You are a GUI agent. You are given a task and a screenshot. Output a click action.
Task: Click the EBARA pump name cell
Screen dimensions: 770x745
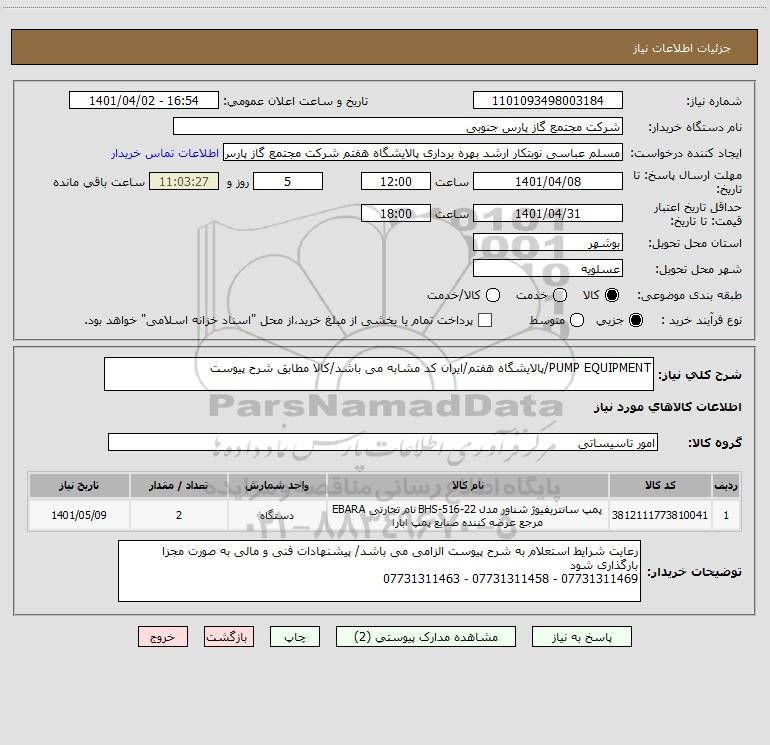point(468,515)
